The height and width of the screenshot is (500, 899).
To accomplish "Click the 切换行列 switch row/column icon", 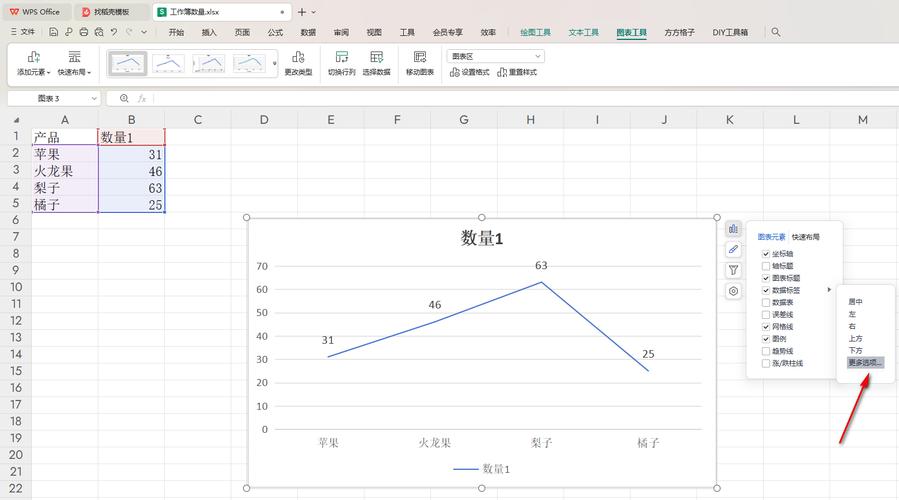I will coord(342,57).
